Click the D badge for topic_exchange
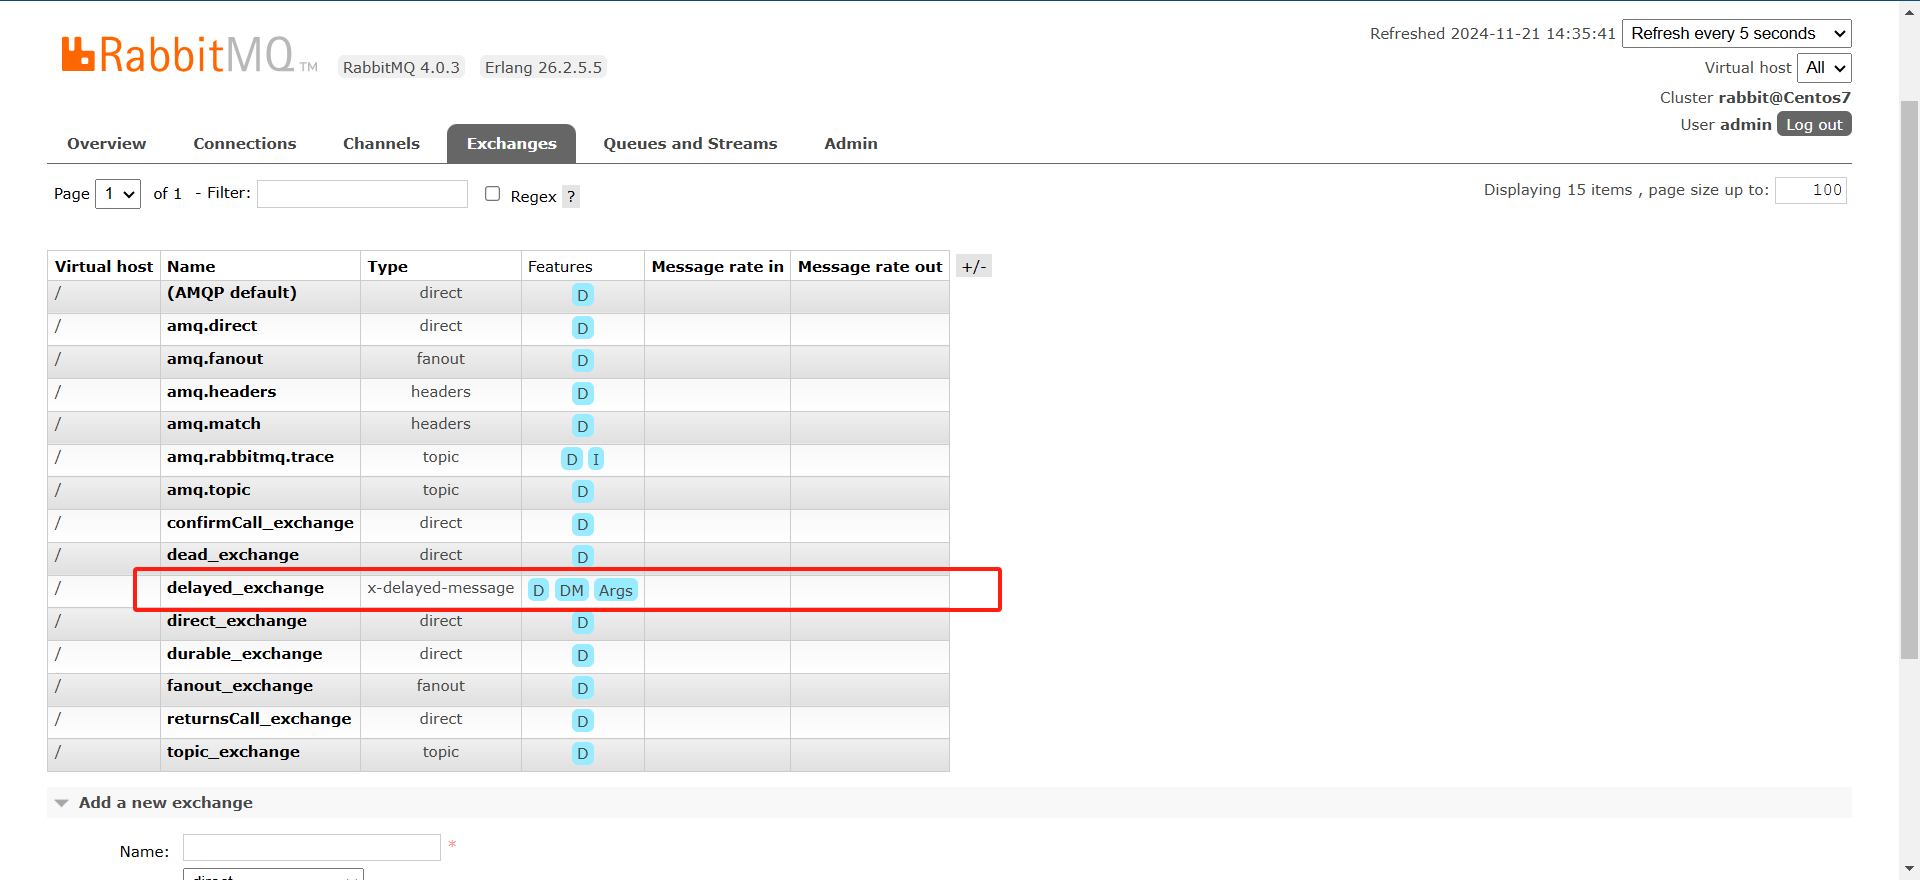The image size is (1920, 880). [583, 754]
